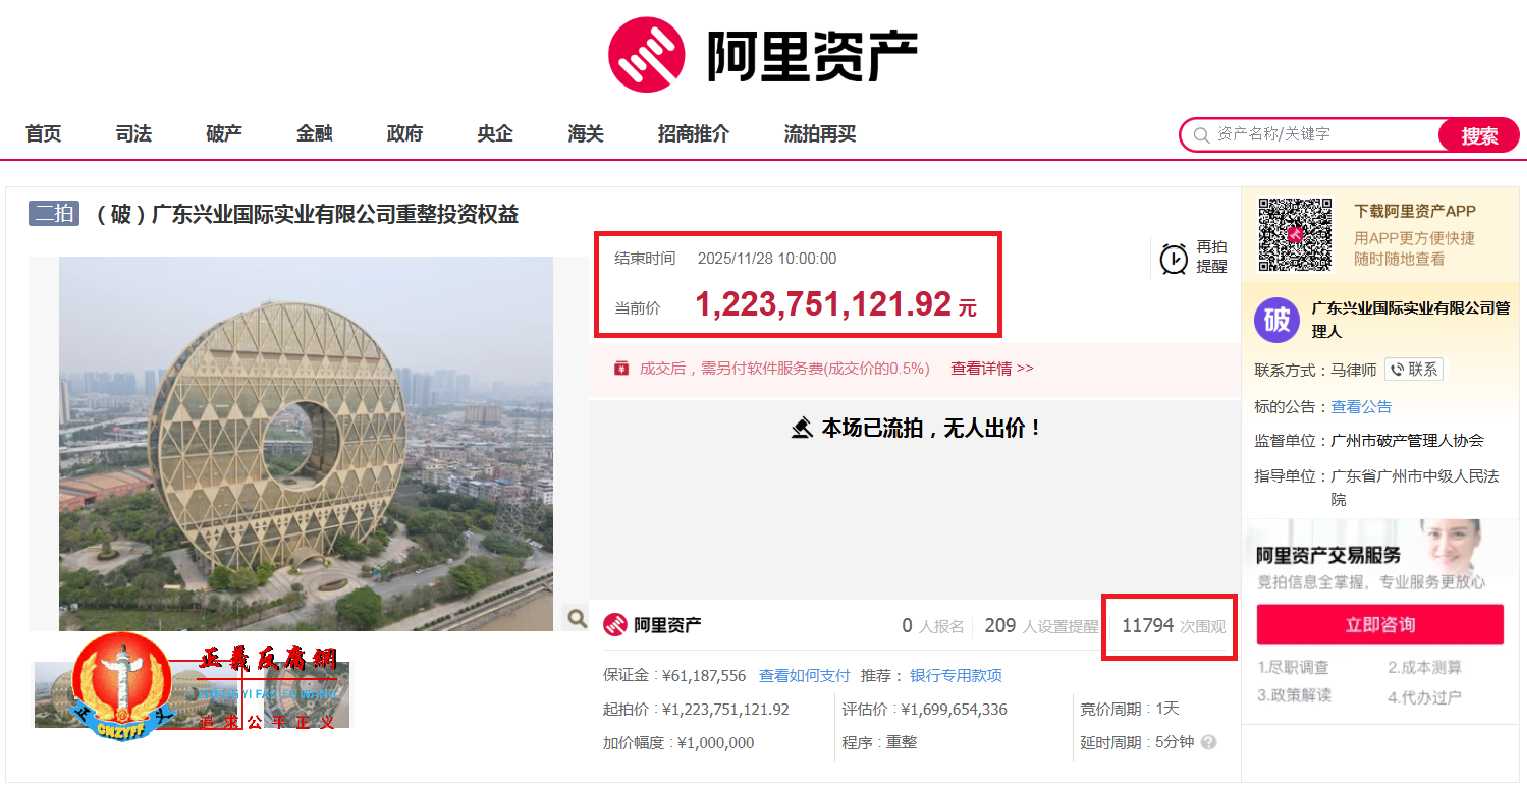Scan entry: click the 阿里资产APP QR code
The width and height of the screenshot is (1527, 788).
point(1297,234)
